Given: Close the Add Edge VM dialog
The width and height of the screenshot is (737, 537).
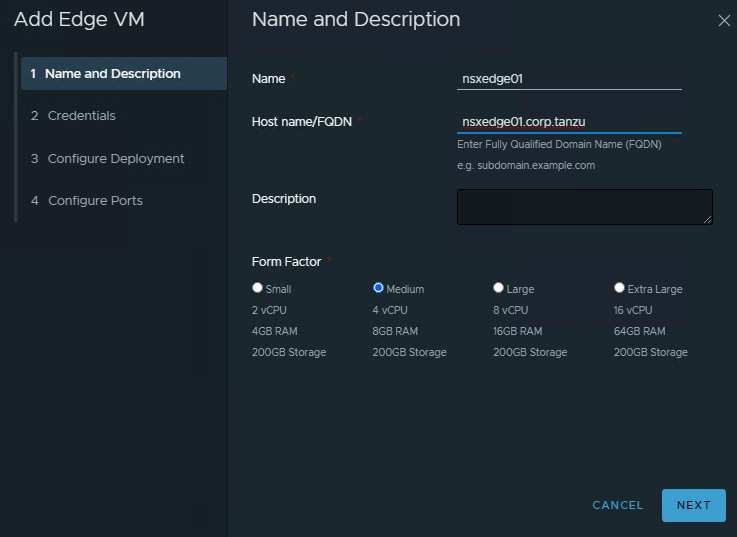Looking at the screenshot, I should [x=724, y=20].
